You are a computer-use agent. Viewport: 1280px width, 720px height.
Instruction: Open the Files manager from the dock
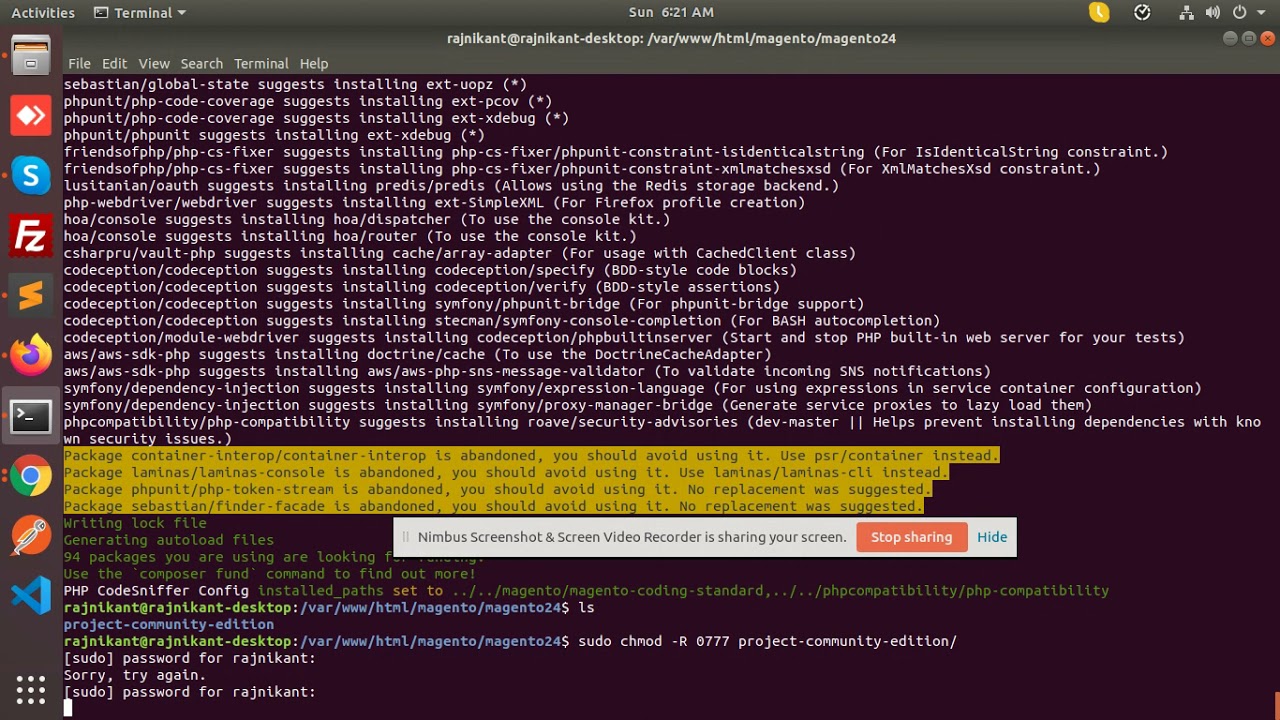(31, 55)
